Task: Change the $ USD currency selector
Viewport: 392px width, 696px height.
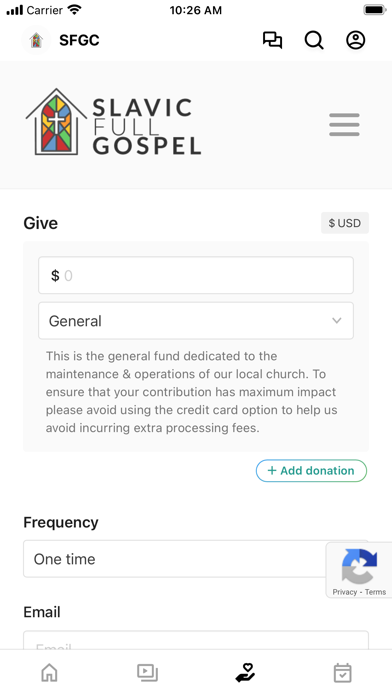Action: pyautogui.click(x=345, y=223)
